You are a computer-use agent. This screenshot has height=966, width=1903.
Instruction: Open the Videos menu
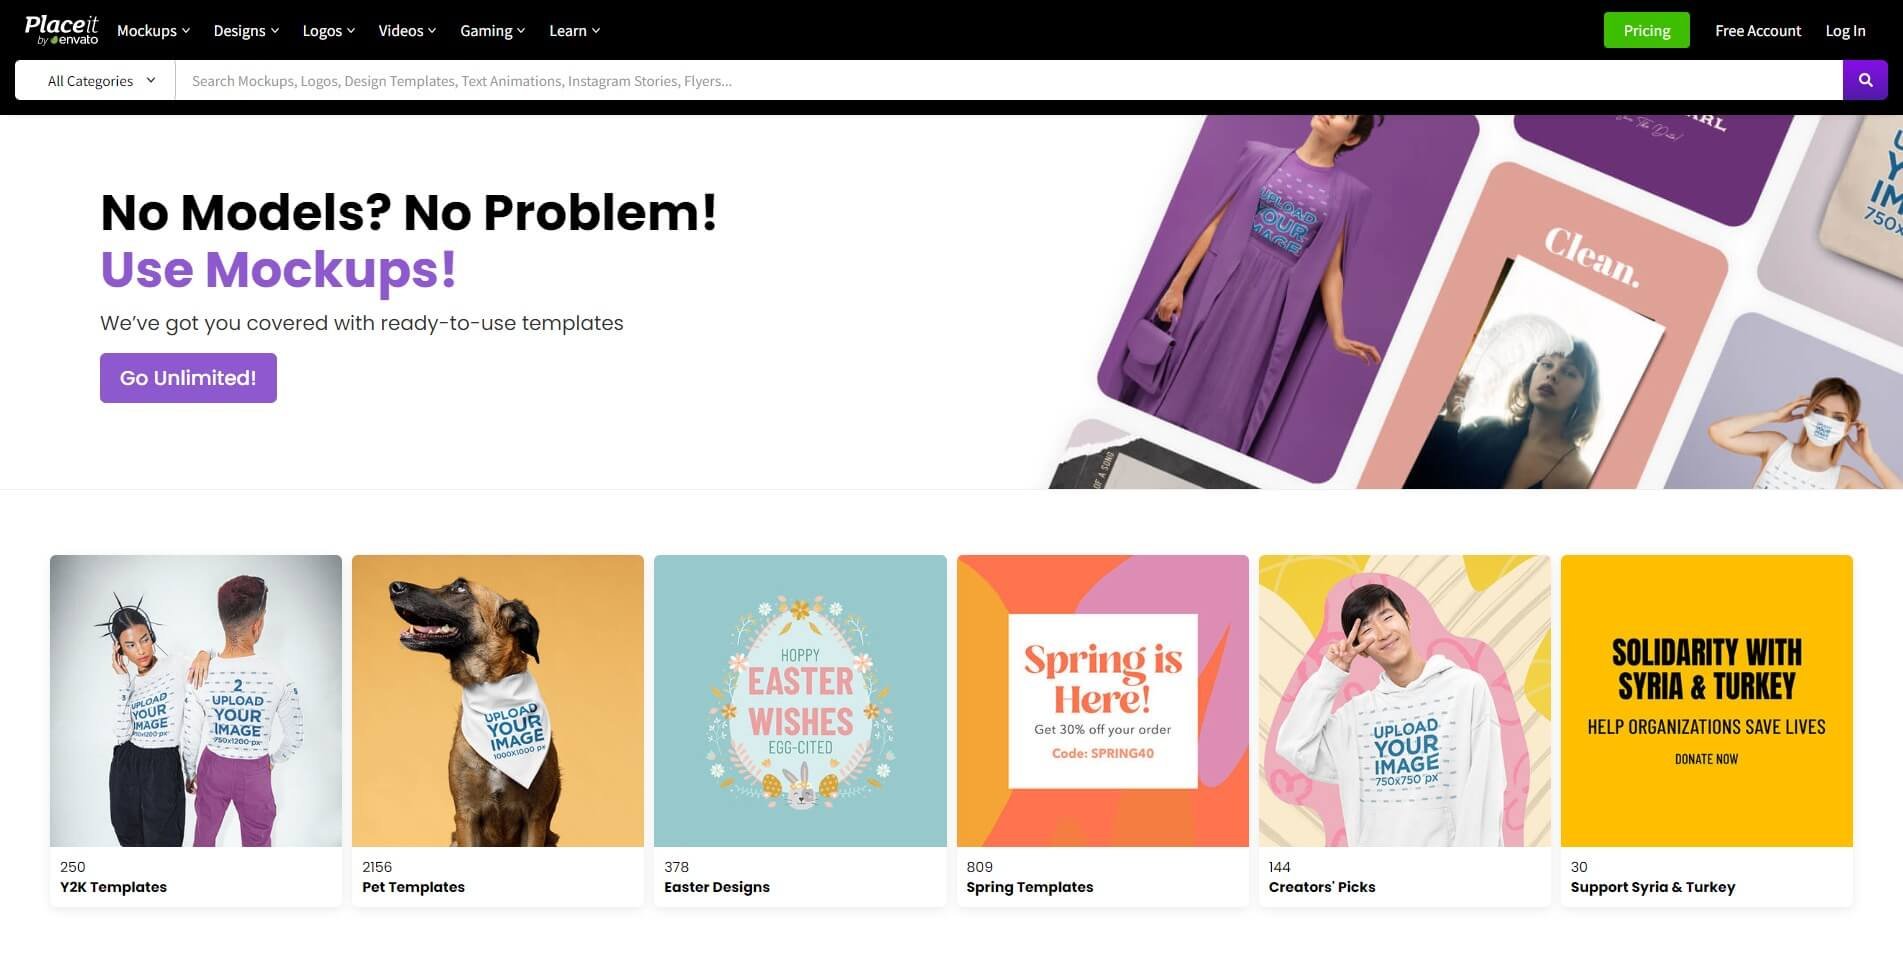tap(406, 30)
